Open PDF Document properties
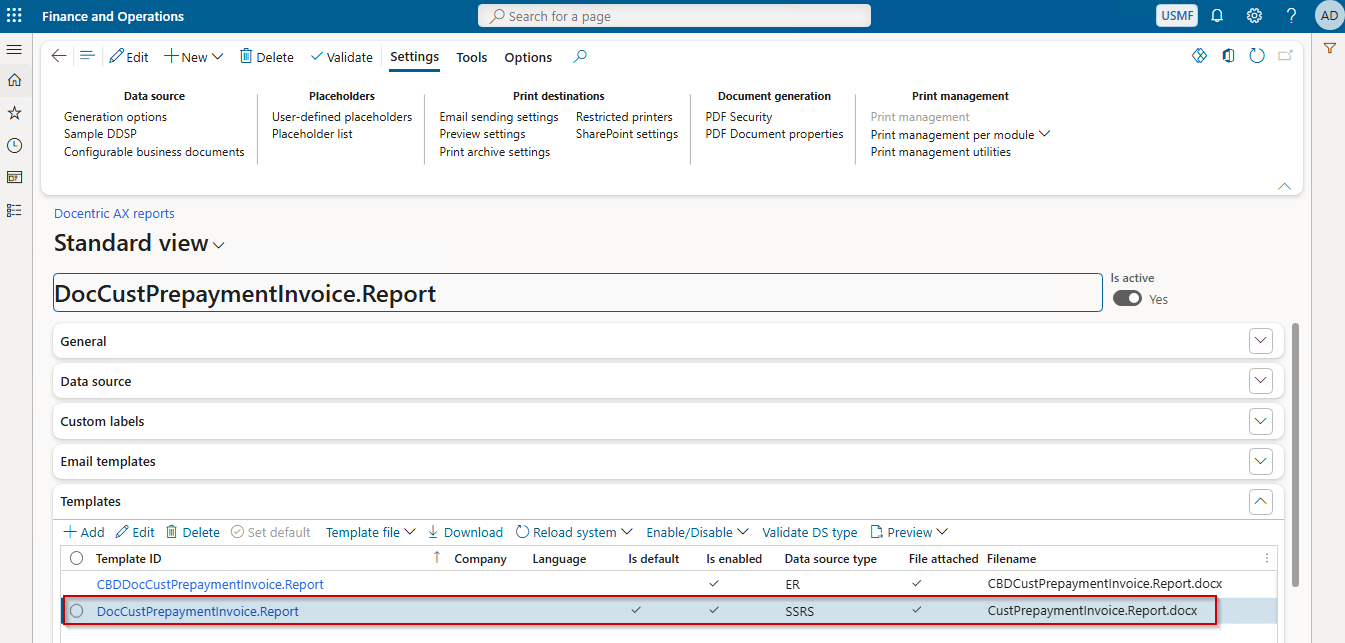Image resolution: width=1345 pixels, height=643 pixels. pos(774,134)
